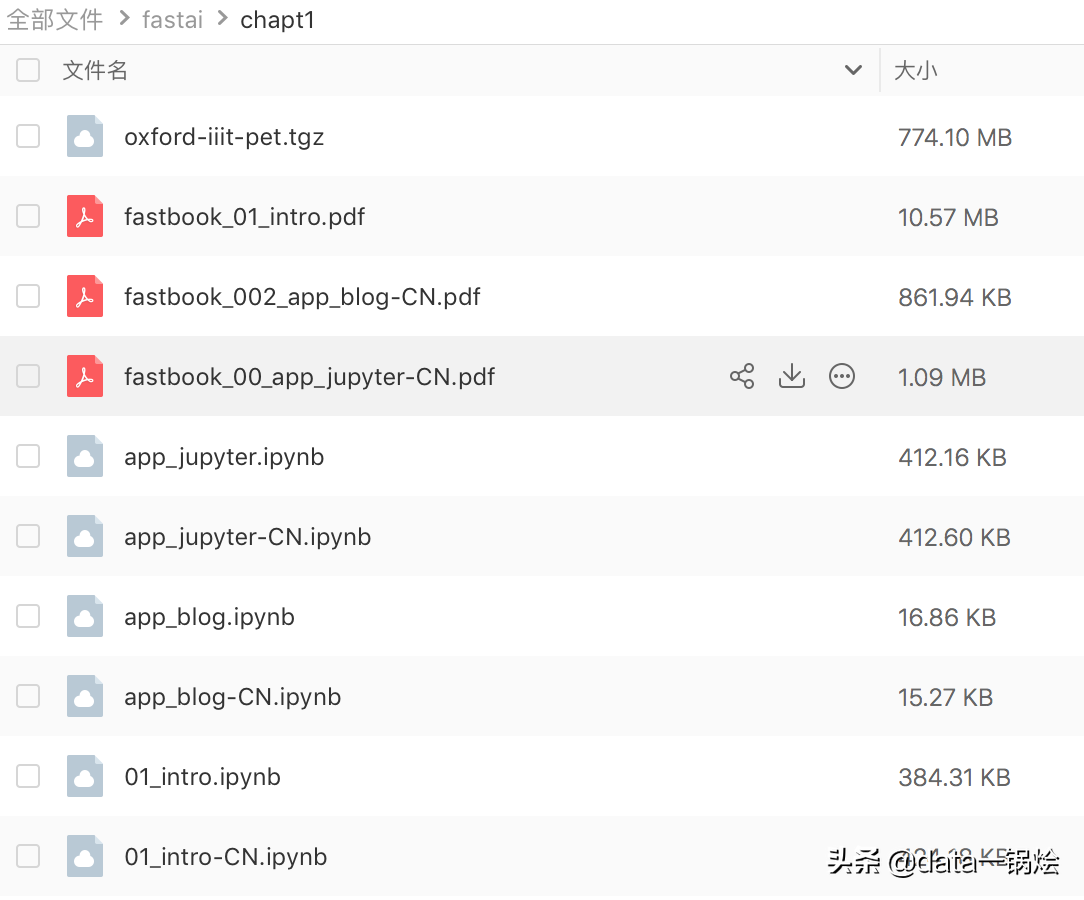Click the PDF icon of fastbook_002_app_blog-CN.pdf

click(x=85, y=297)
